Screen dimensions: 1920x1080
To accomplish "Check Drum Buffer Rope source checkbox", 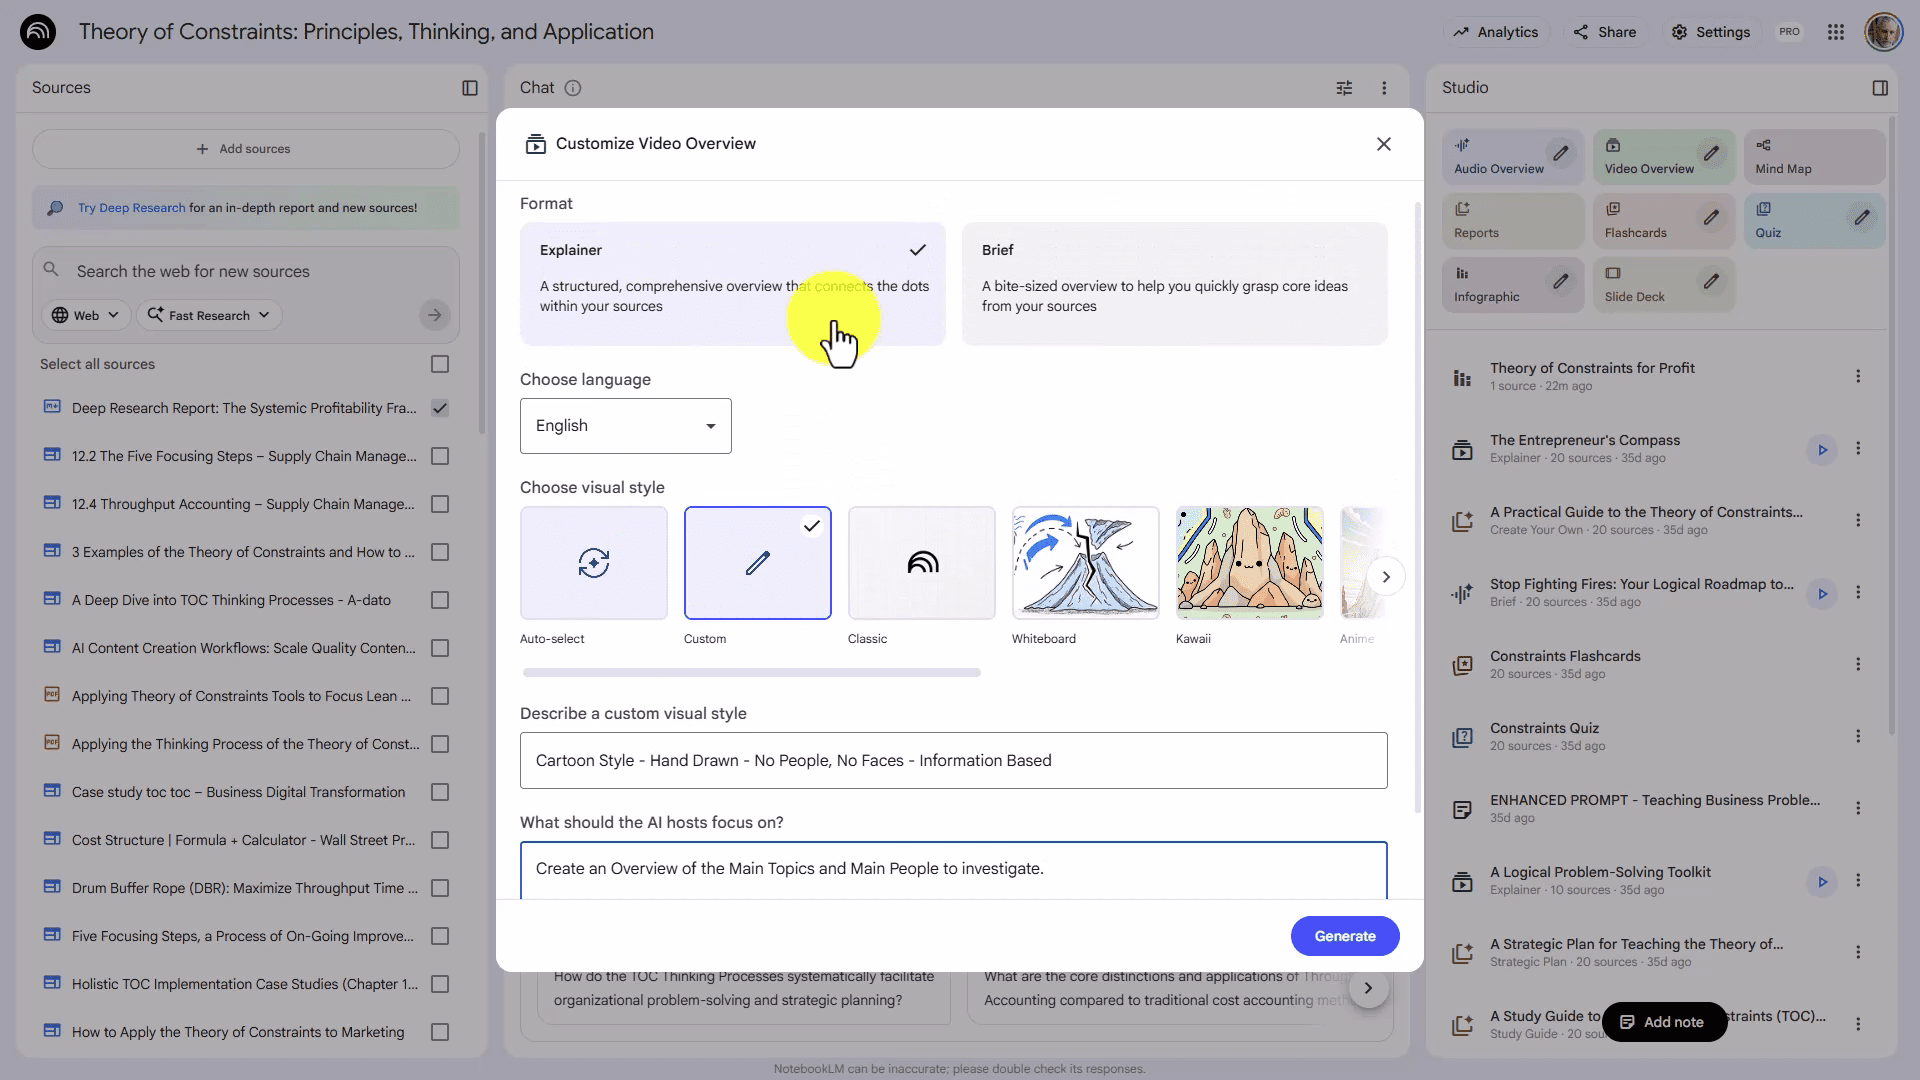I will pyautogui.click(x=440, y=888).
